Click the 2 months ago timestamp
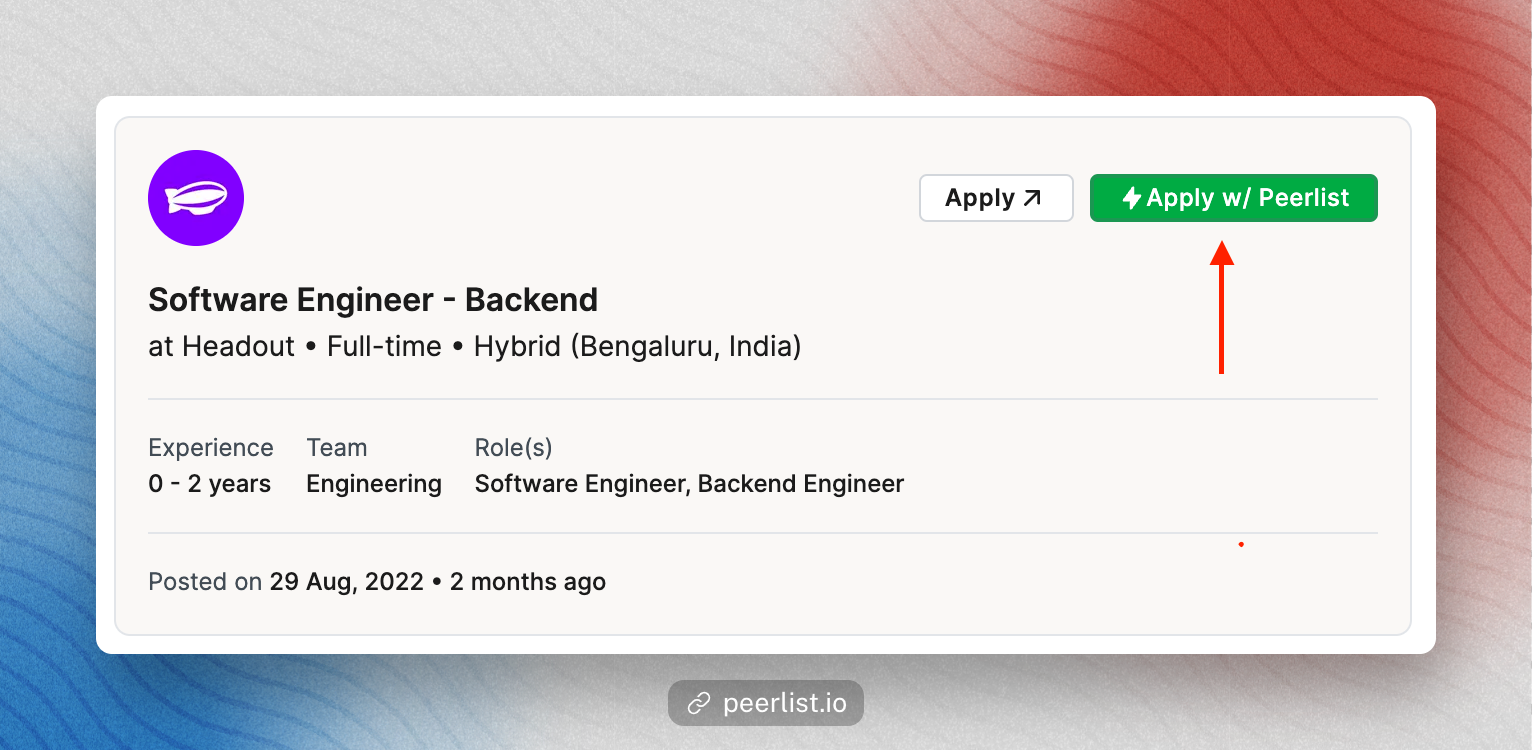This screenshot has height=750, width=1532. tap(528, 582)
